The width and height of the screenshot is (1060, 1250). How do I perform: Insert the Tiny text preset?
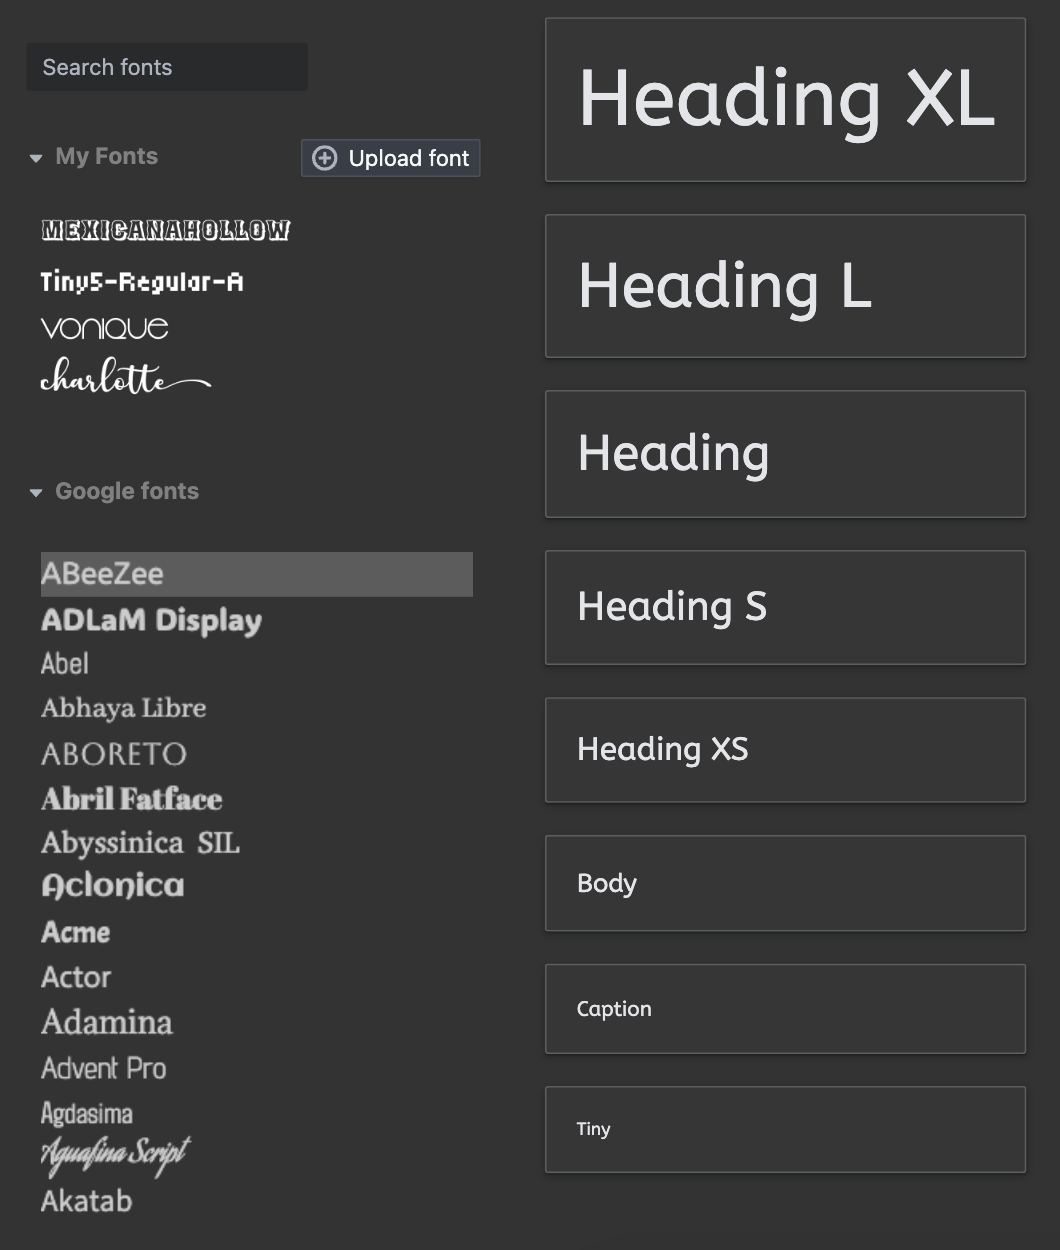785,1129
